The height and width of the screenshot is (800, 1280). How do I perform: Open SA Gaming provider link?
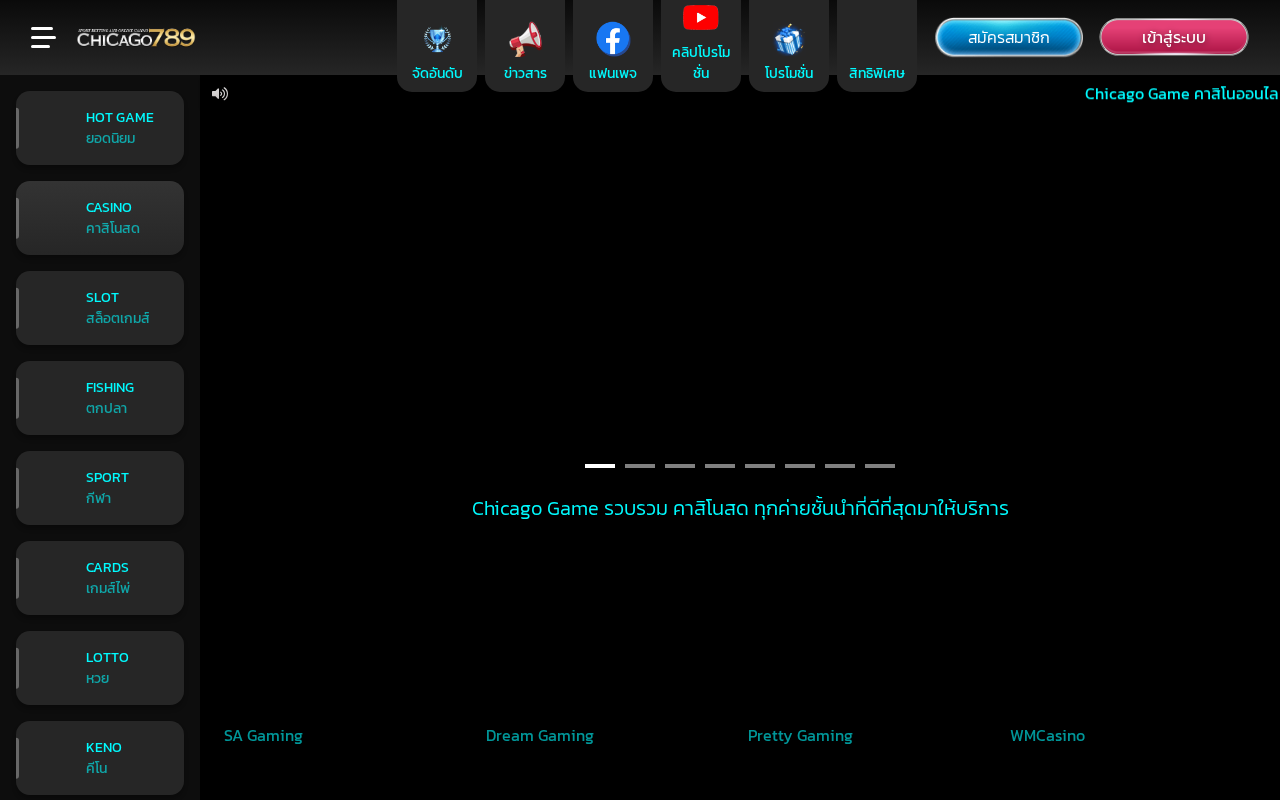point(263,736)
